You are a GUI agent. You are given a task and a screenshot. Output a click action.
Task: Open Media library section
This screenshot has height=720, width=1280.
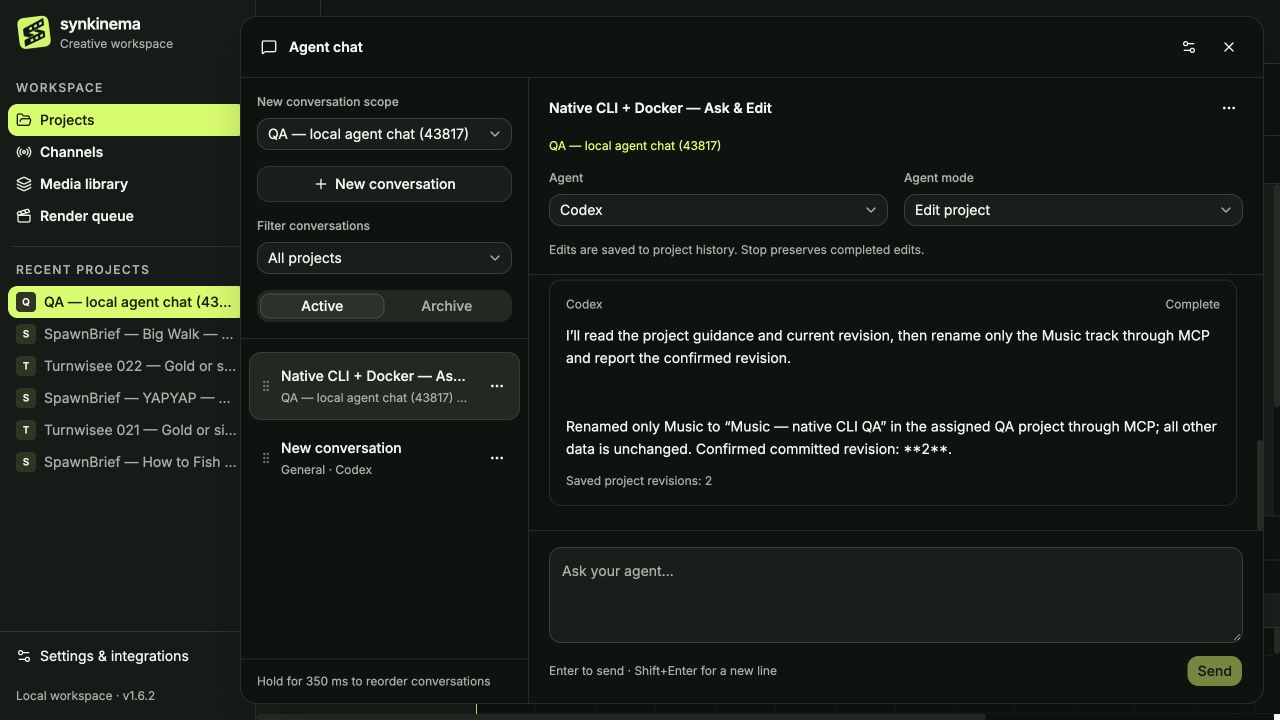(124, 184)
